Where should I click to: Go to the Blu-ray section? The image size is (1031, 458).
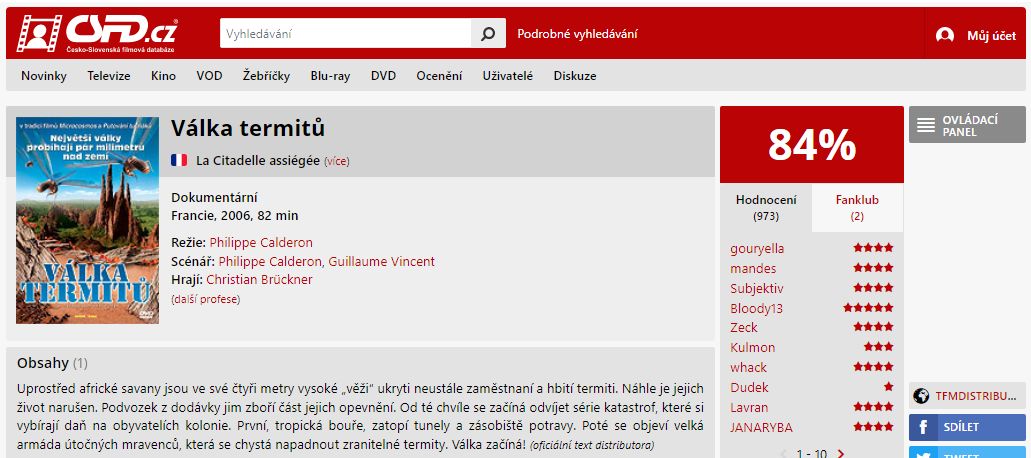330,76
